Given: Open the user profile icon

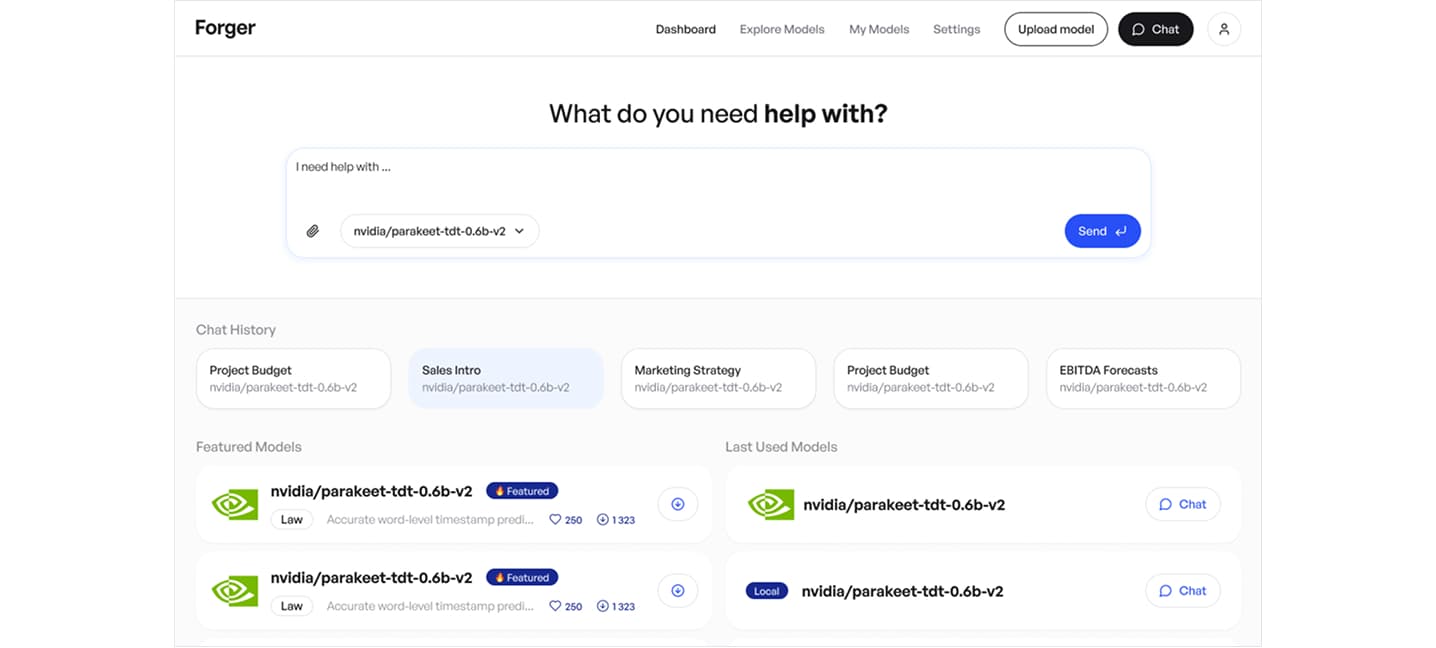Looking at the screenshot, I should click(x=1224, y=29).
